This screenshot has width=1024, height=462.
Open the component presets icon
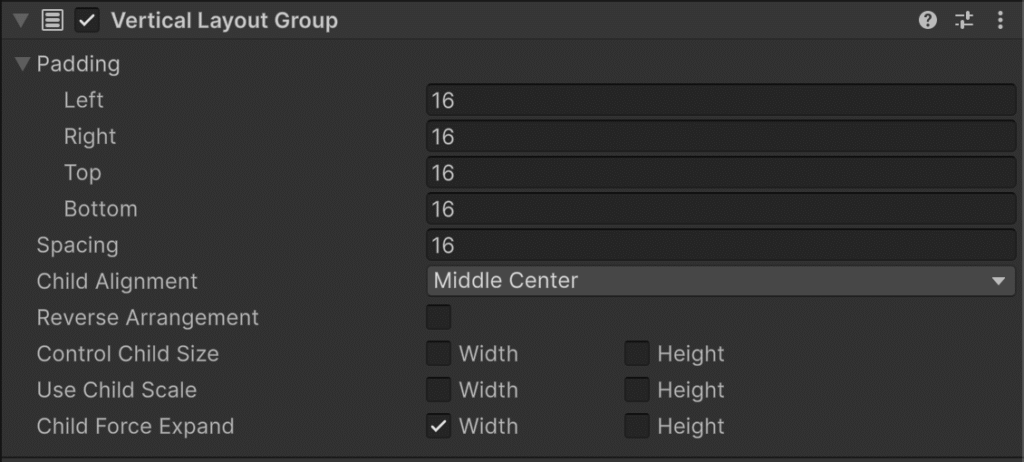click(x=964, y=20)
